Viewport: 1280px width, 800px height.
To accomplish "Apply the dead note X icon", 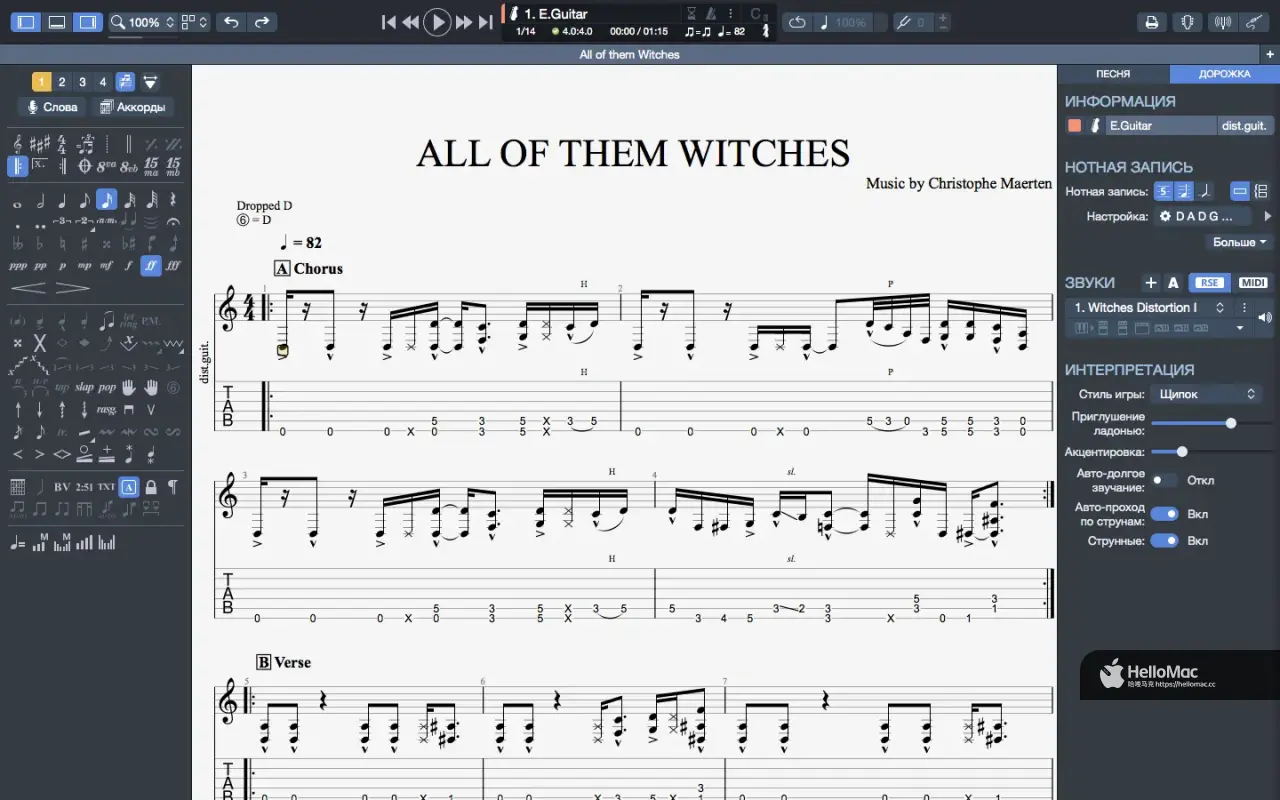I will [40, 343].
